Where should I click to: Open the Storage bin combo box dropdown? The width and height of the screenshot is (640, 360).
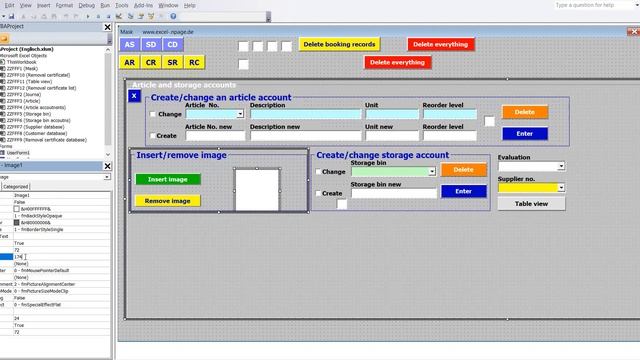(x=432, y=172)
